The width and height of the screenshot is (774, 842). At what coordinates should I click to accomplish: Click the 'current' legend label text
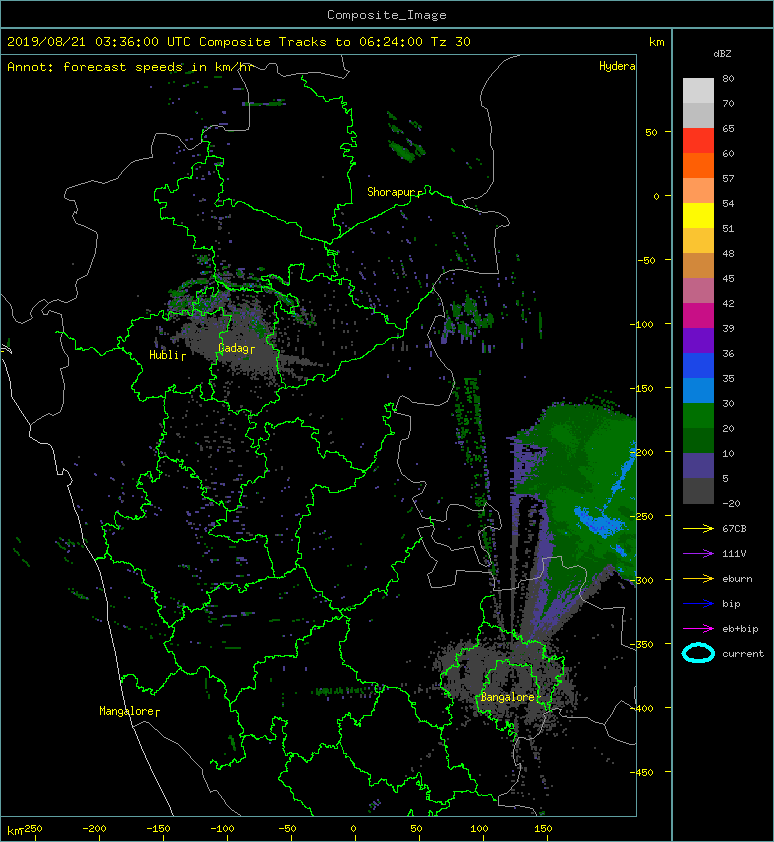coord(743,654)
